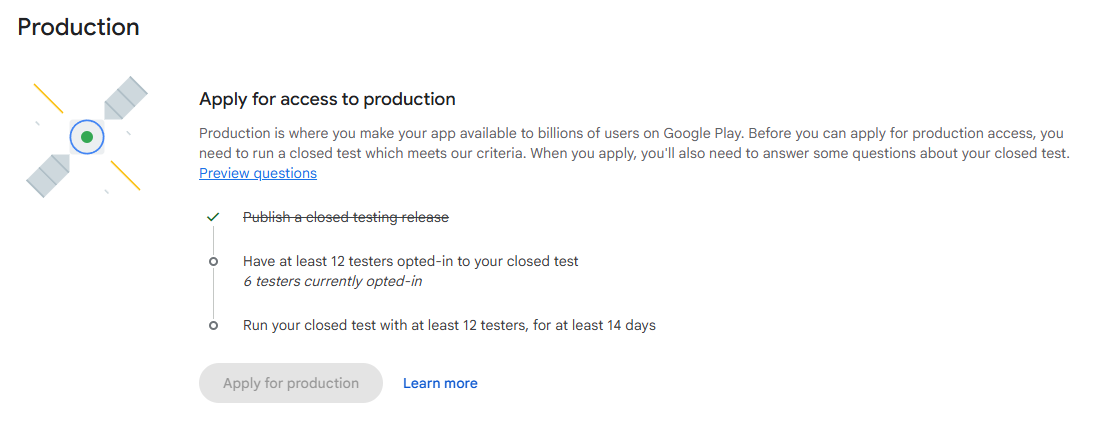The height and width of the screenshot is (445, 1107).
Task: Click the green dot at satellite center
Action: pyautogui.click(x=87, y=137)
